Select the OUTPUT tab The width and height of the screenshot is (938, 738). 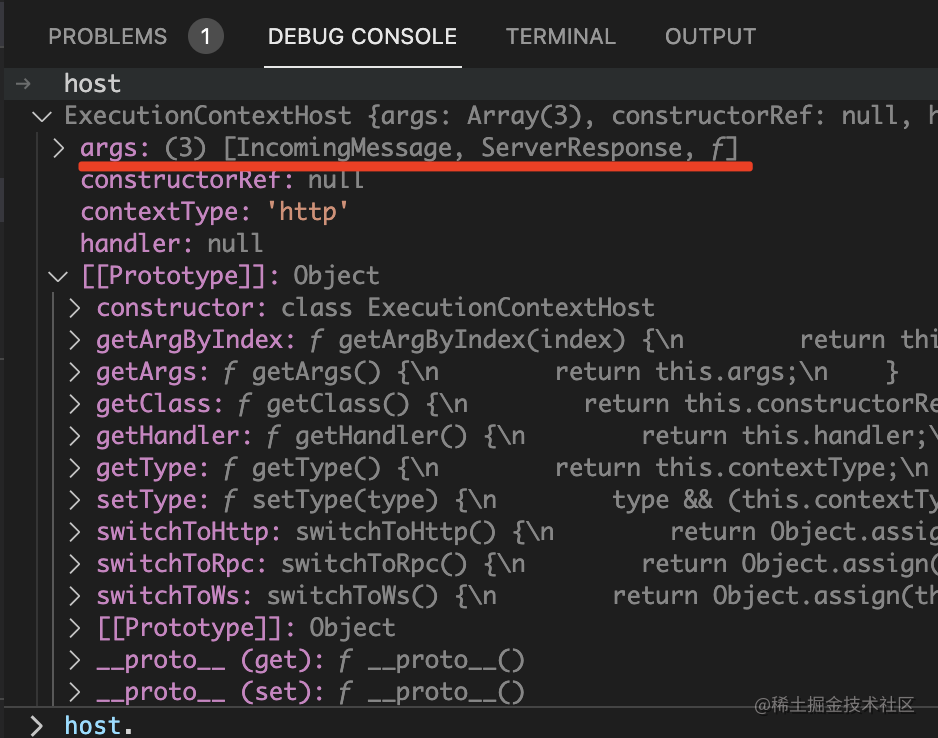[x=709, y=37]
